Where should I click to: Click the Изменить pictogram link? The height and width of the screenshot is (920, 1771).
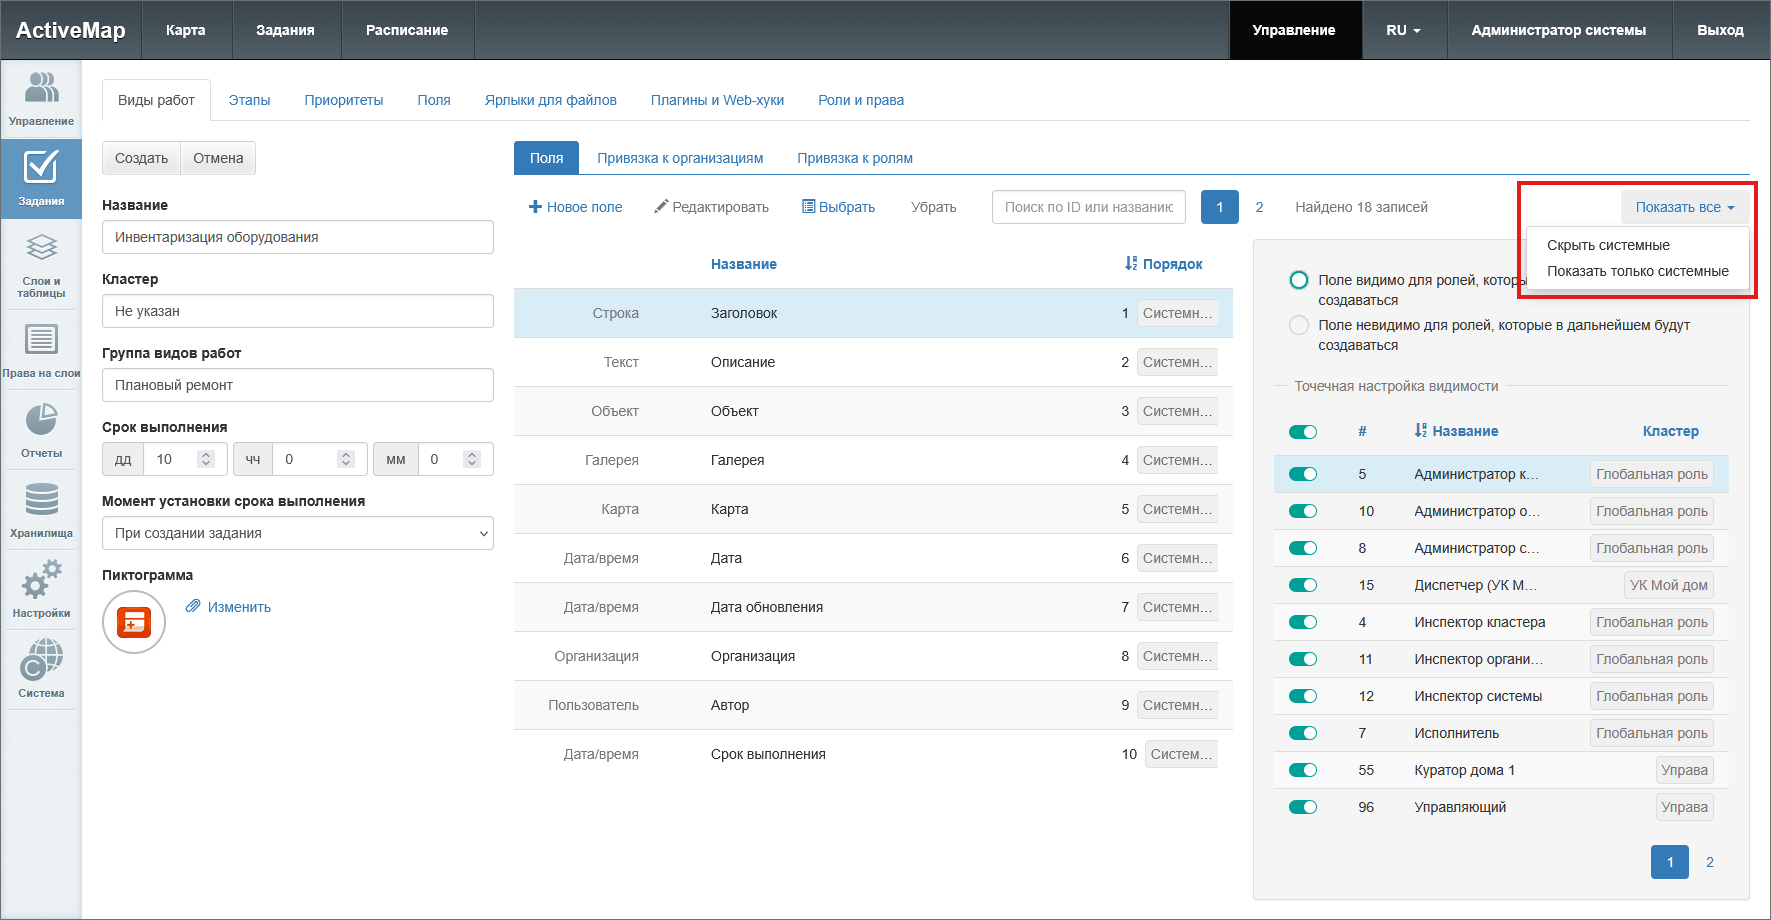coord(239,607)
